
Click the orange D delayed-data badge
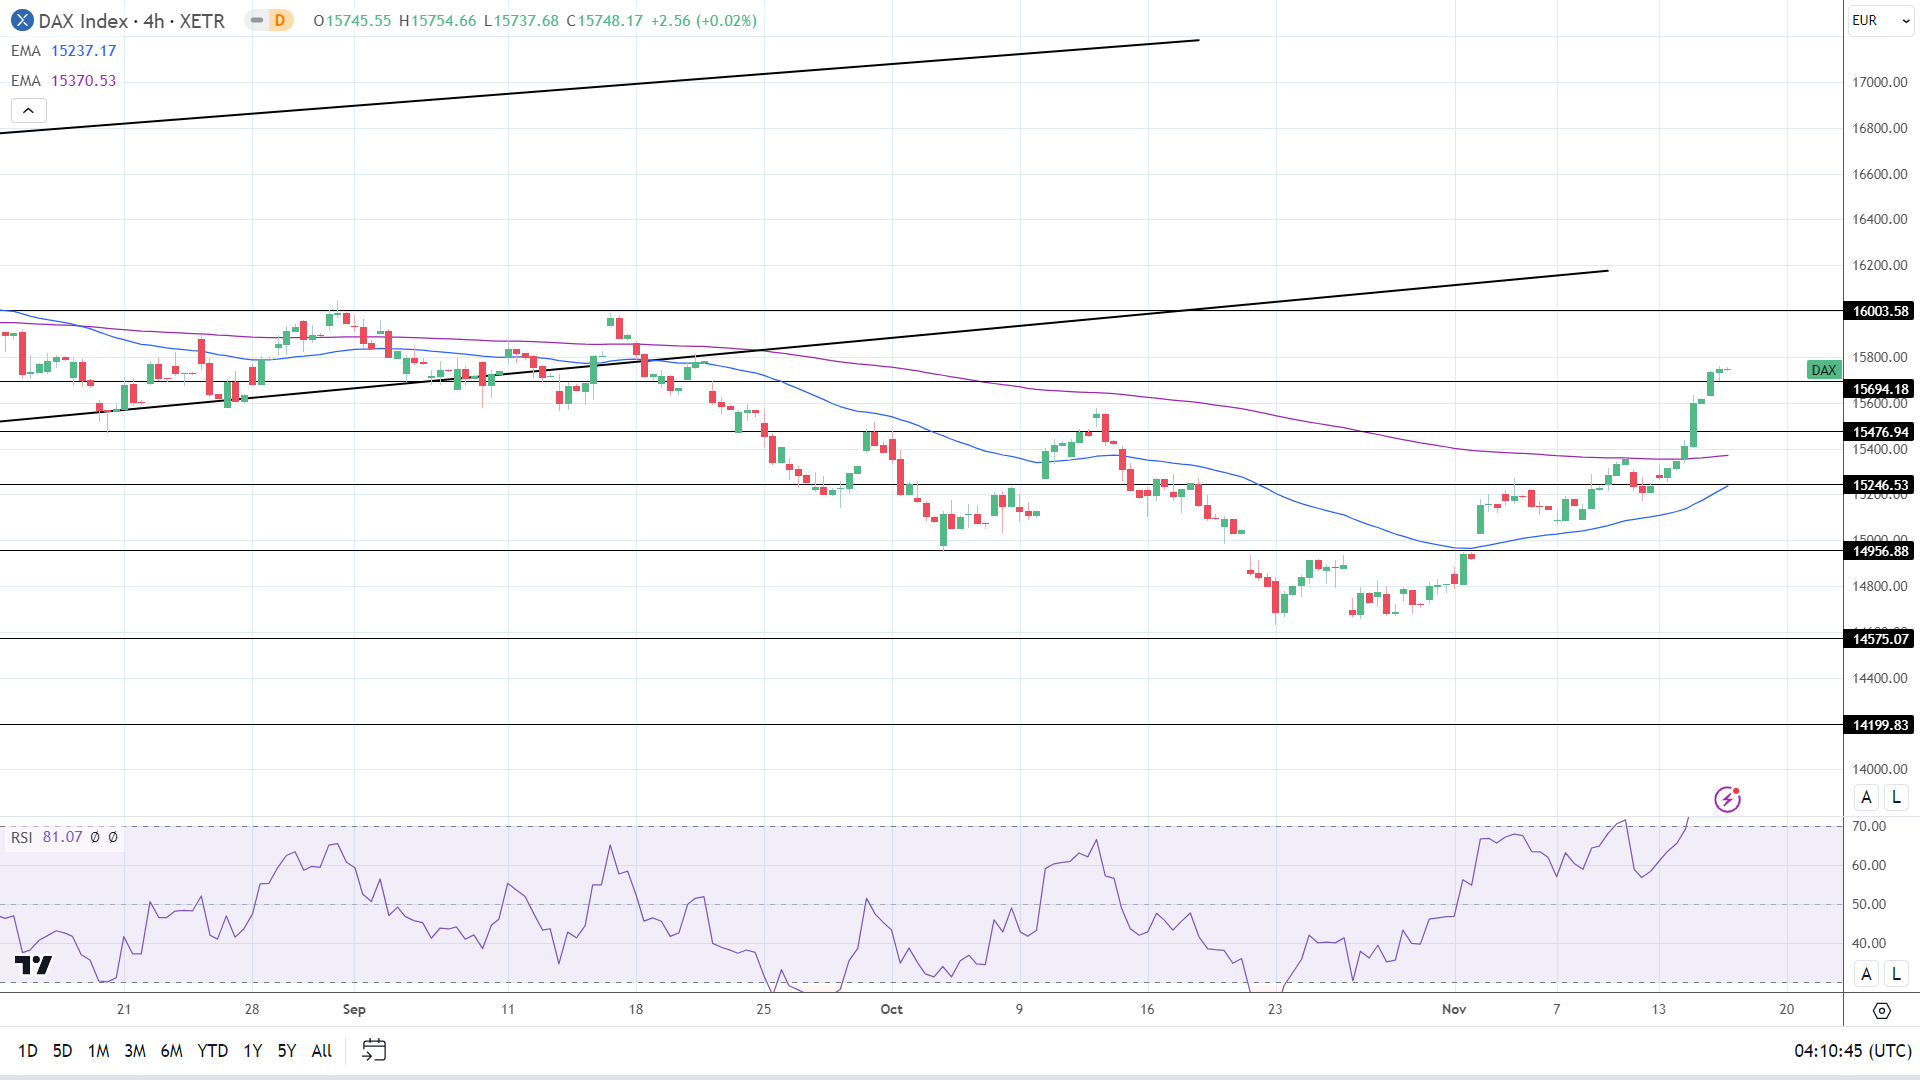click(x=280, y=20)
